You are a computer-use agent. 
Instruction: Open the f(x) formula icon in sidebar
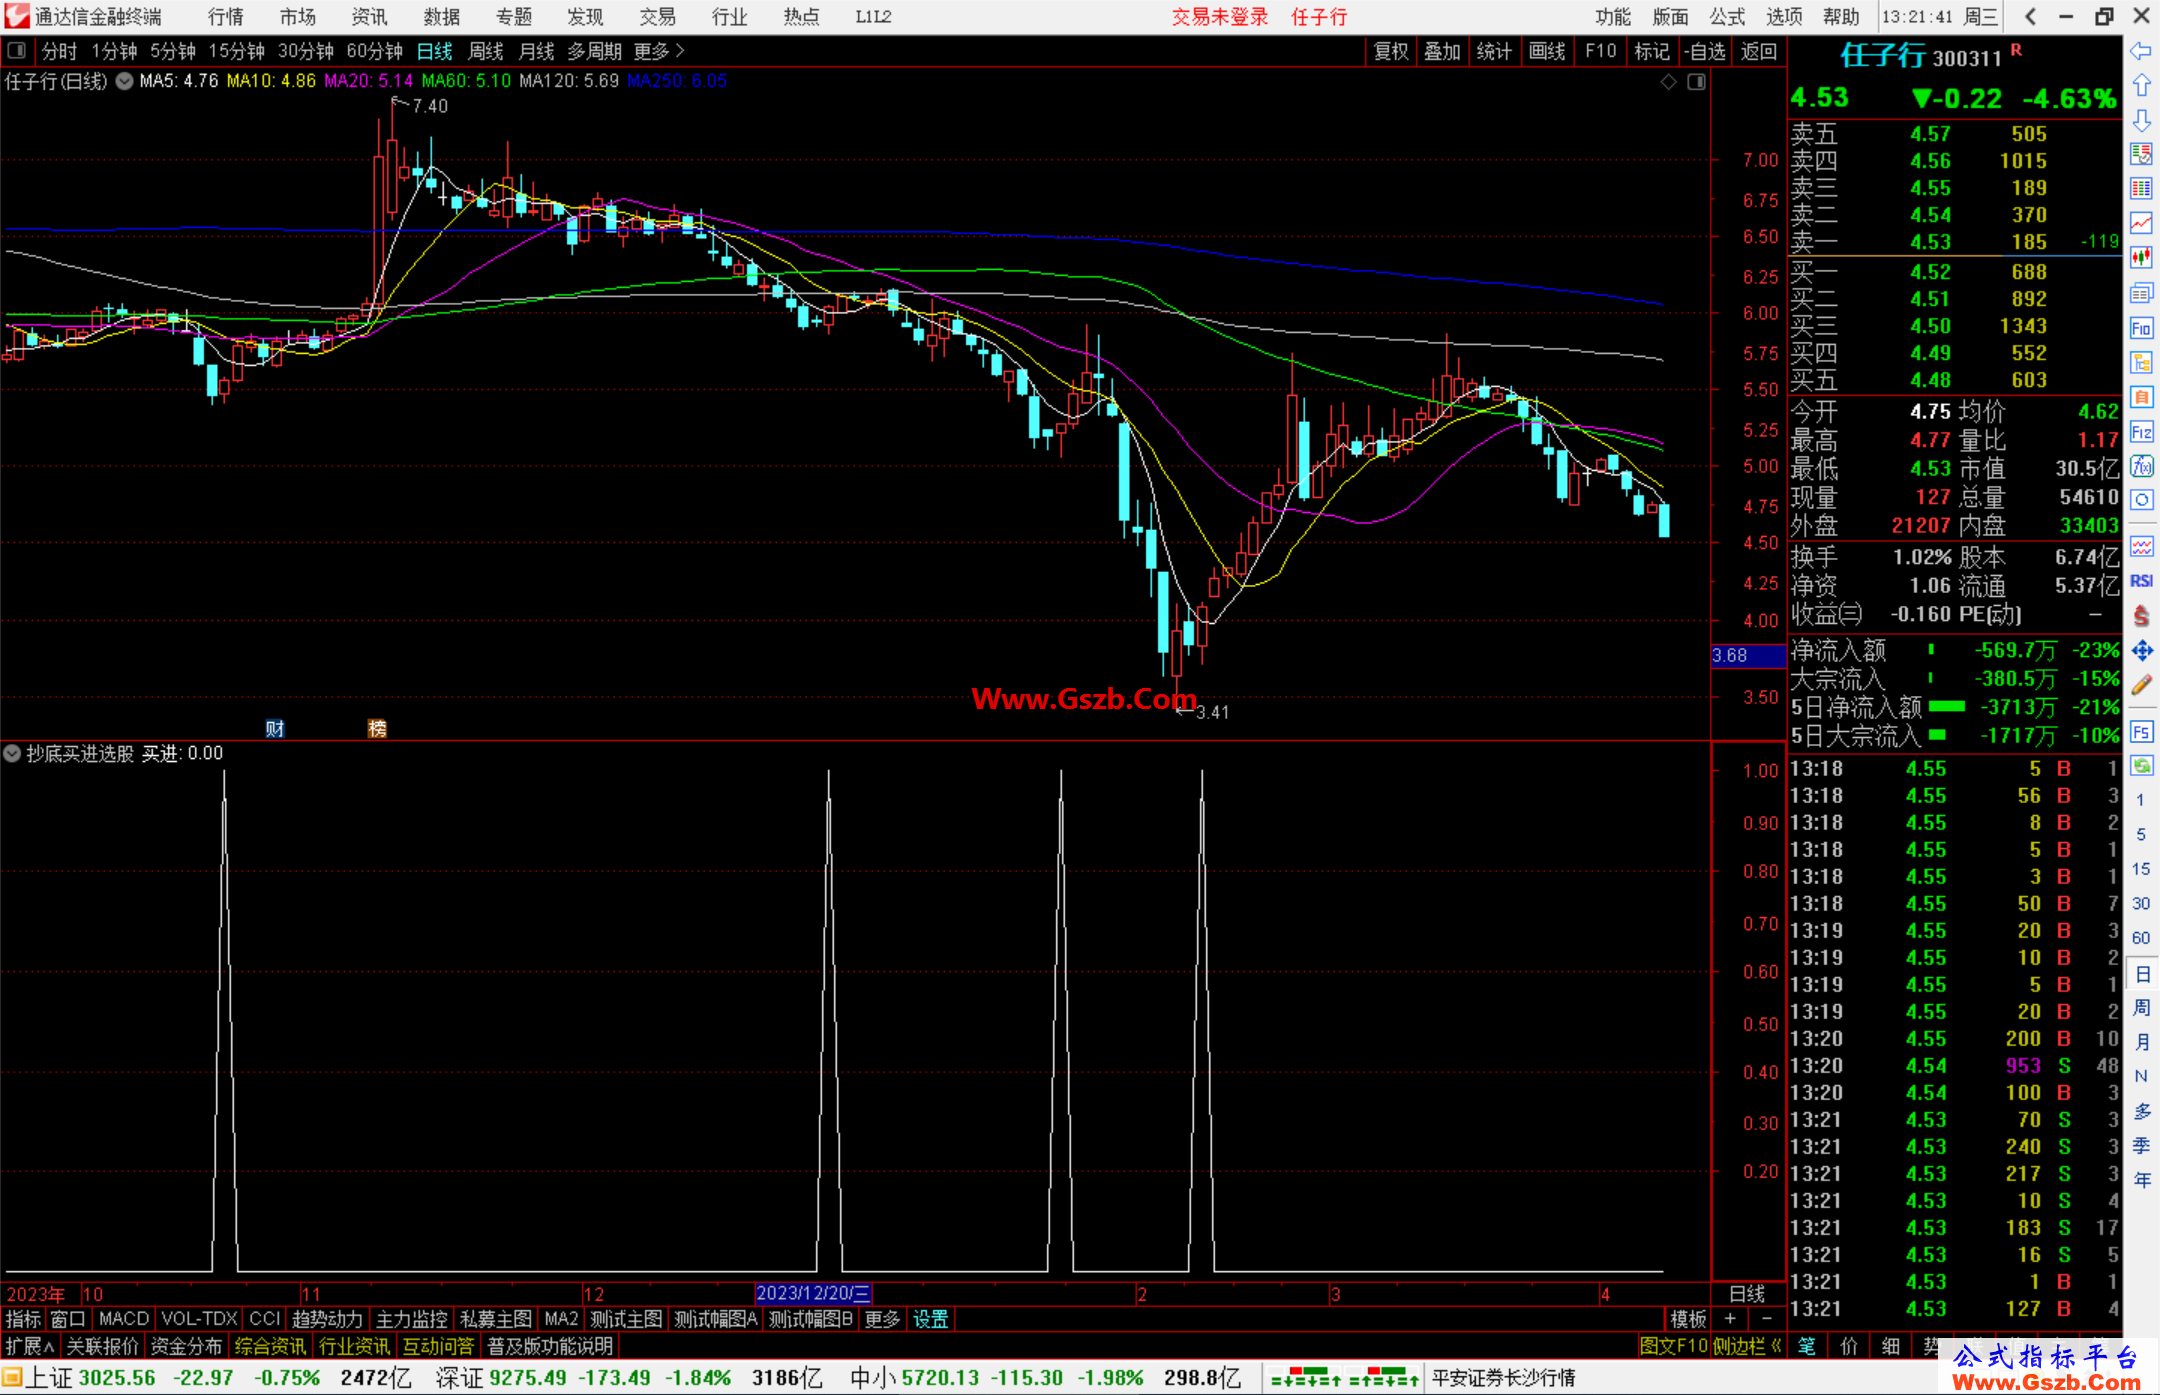coord(2141,466)
